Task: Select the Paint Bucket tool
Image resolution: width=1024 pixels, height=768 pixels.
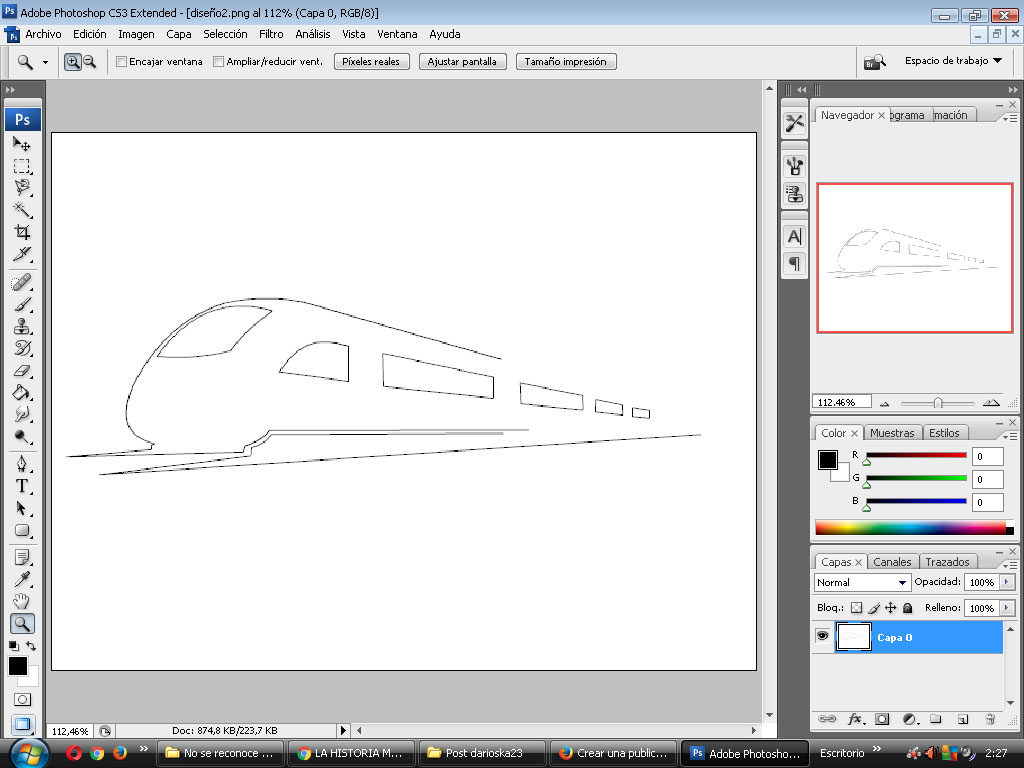Action: coord(22,392)
